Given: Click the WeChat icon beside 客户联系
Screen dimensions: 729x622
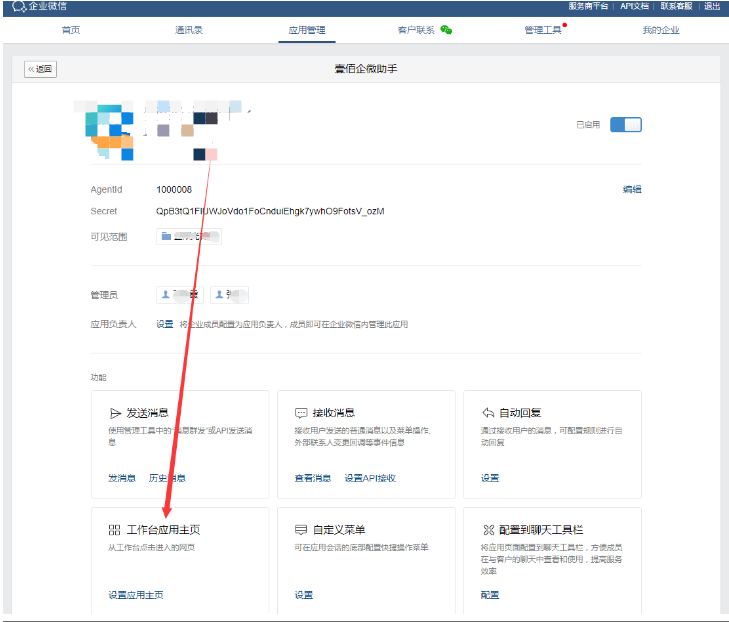Looking at the screenshot, I should (x=446, y=30).
